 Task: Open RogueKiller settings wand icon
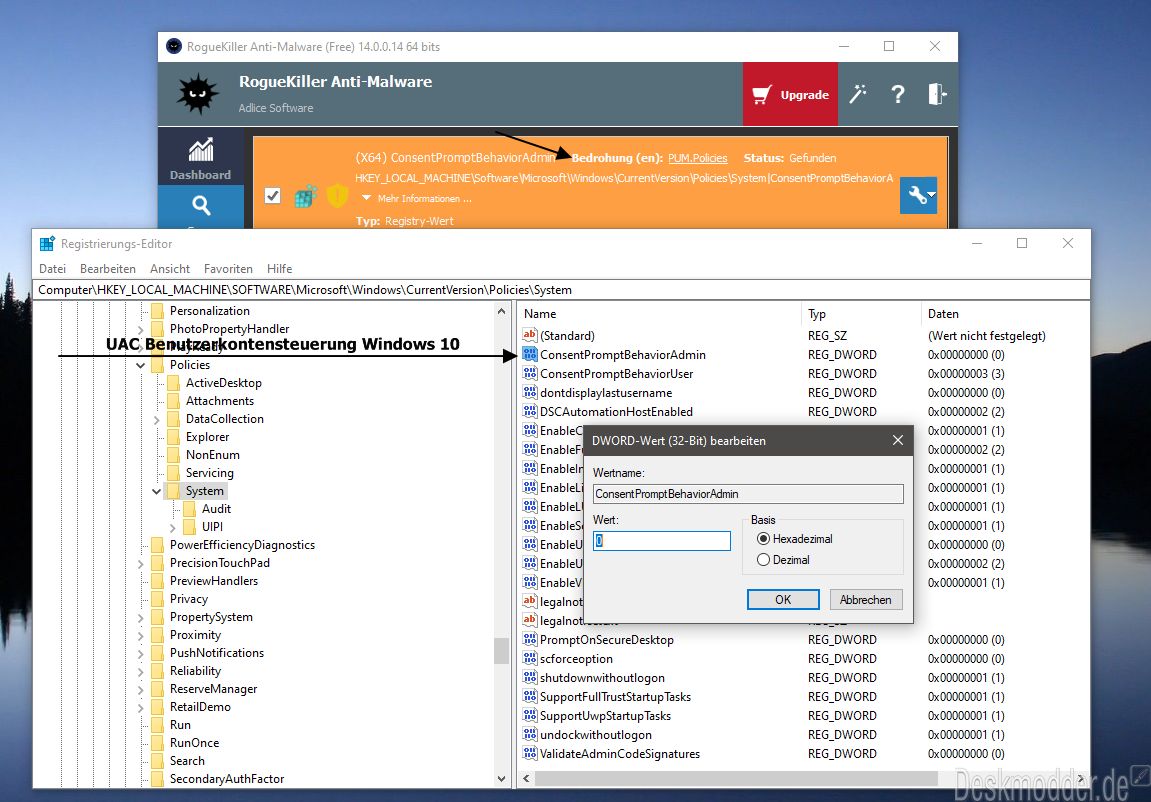click(857, 94)
